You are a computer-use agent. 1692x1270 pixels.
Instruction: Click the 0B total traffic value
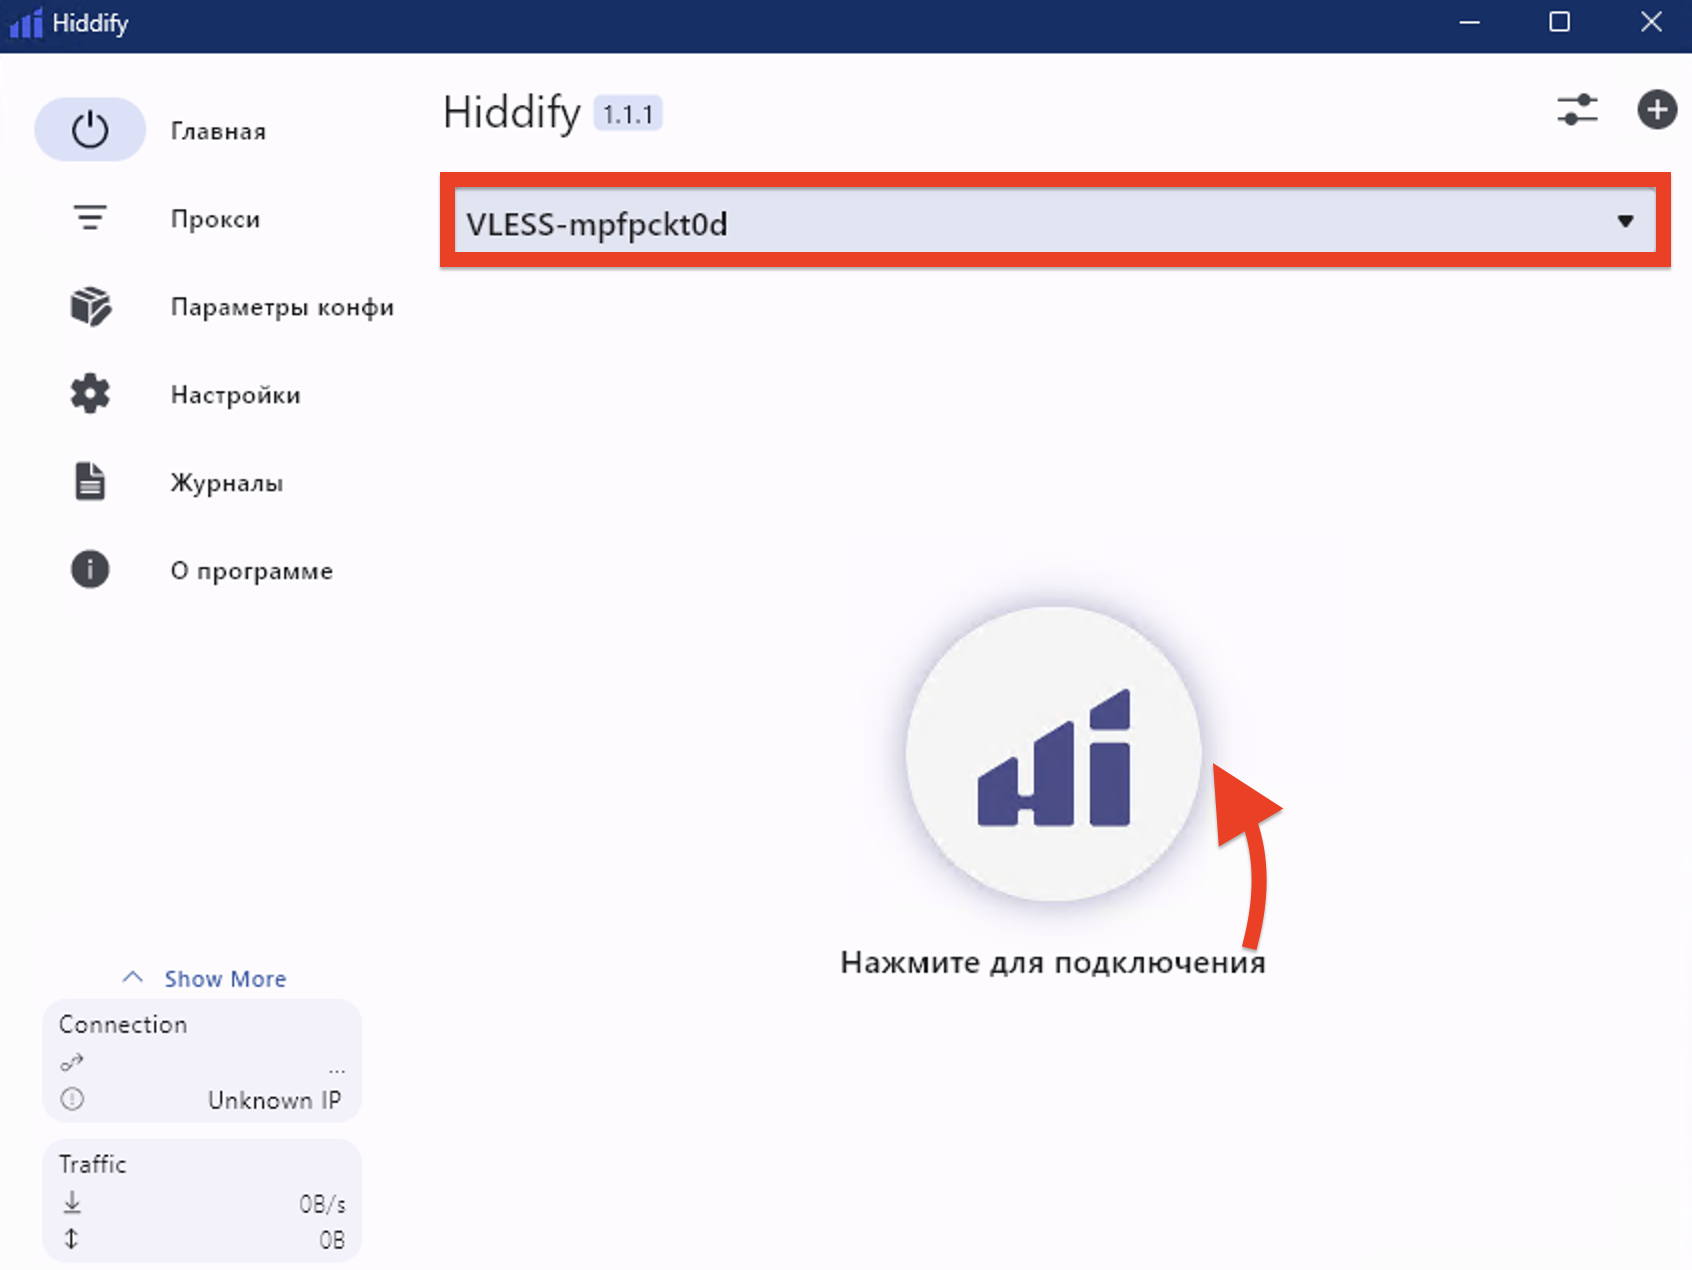332,1240
